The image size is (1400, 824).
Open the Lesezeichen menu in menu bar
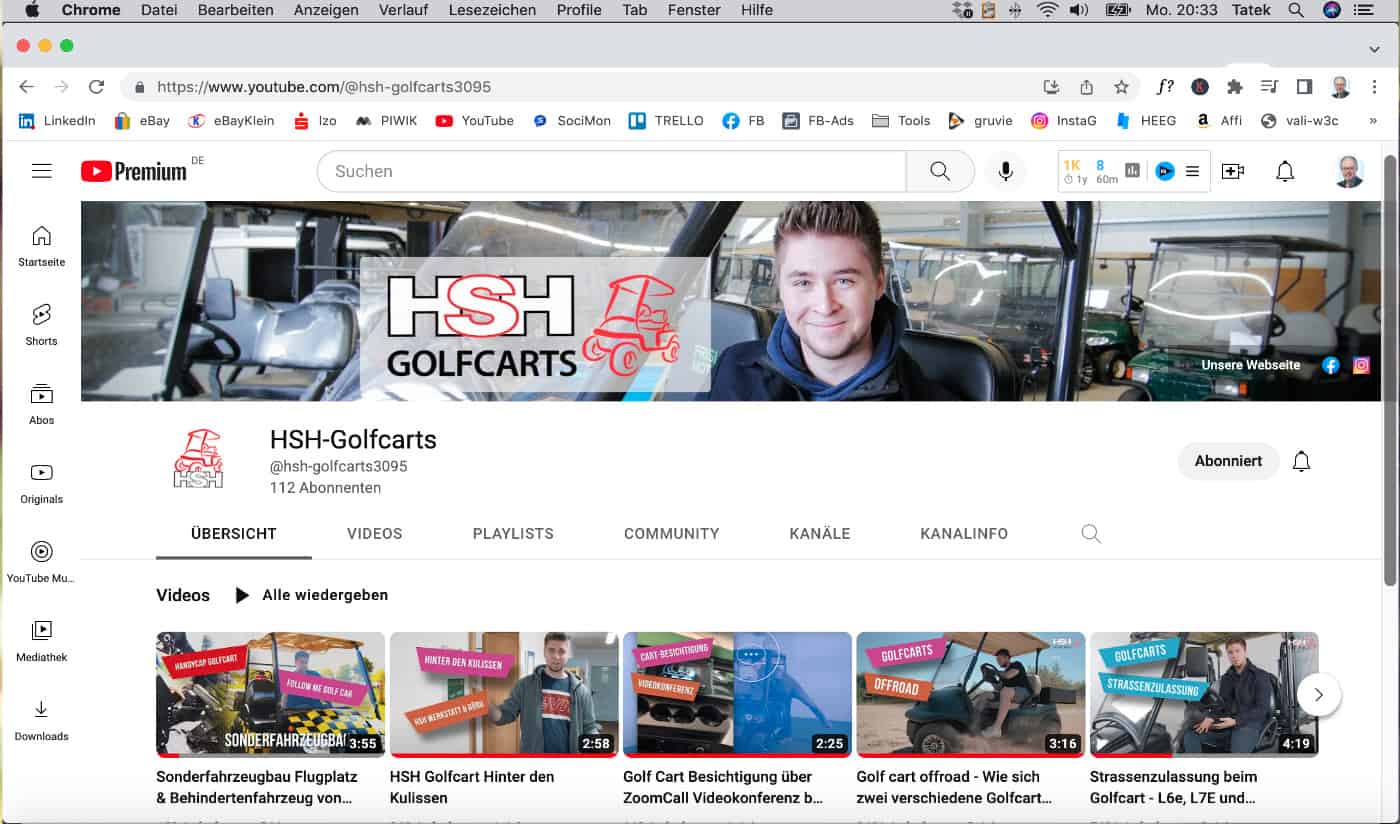[x=492, y=10]
